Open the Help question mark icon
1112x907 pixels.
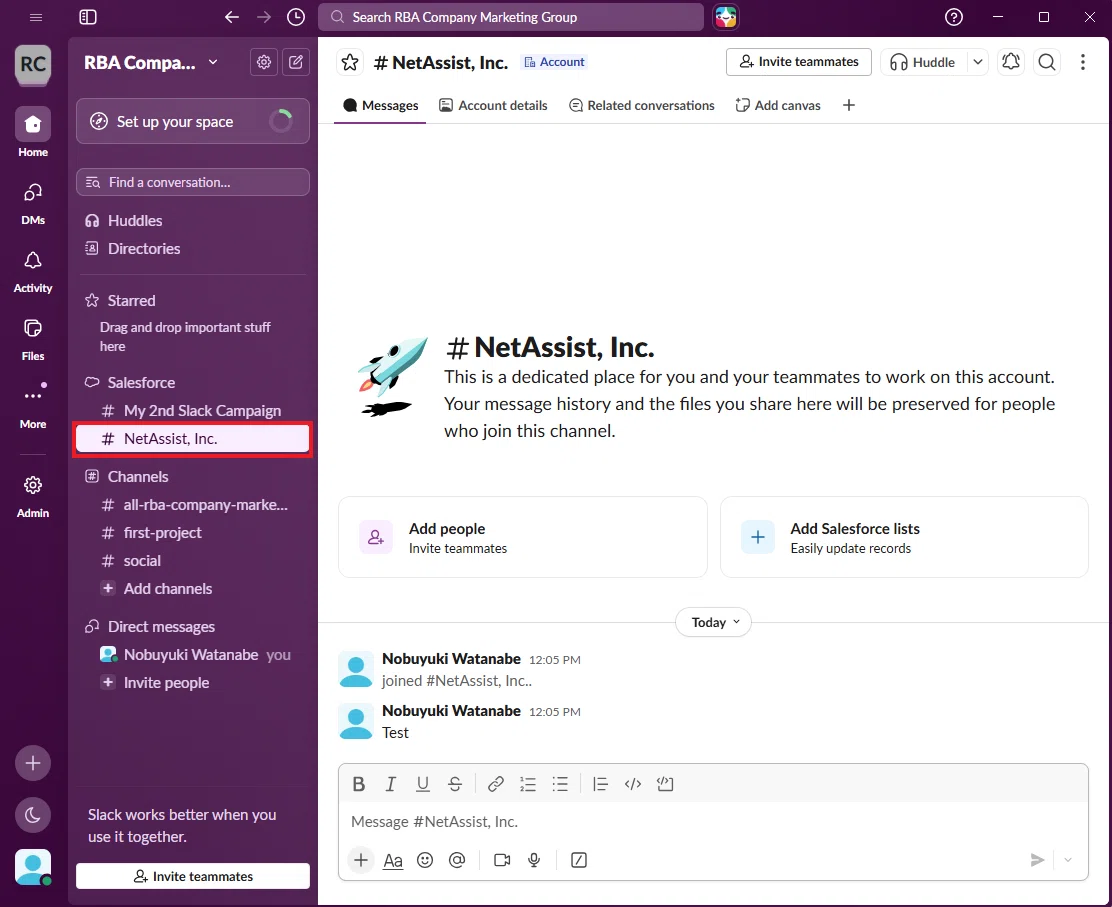[x=954, y=17]
